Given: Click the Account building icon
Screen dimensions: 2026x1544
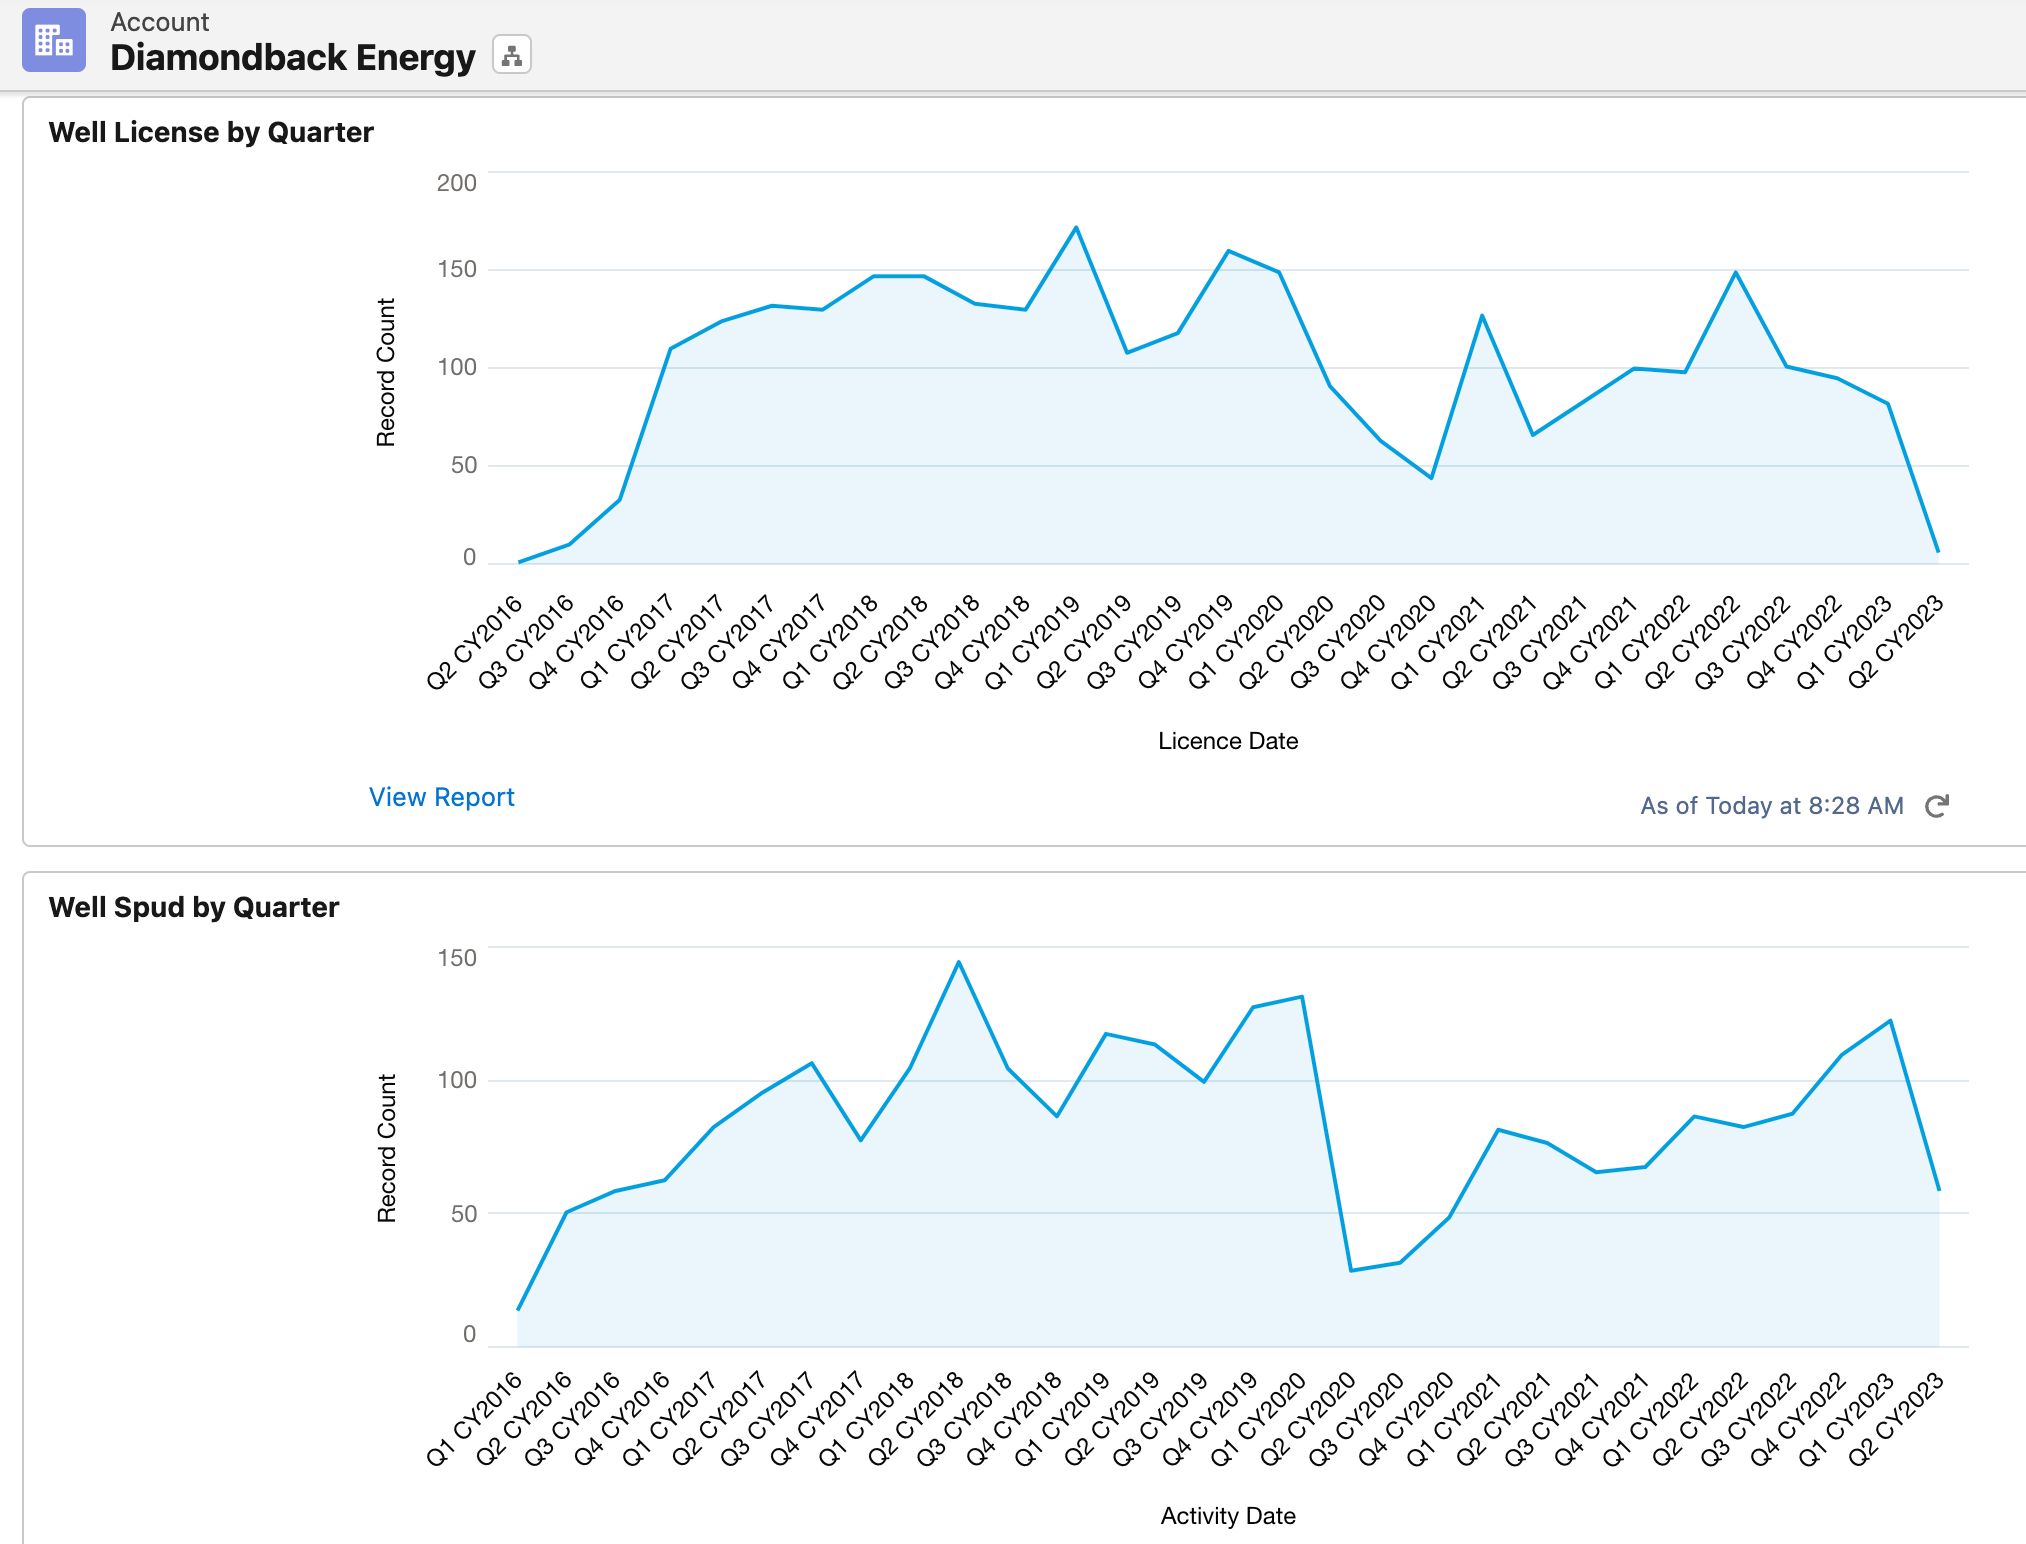Looking at the screenshot, I should (x=55, y=41).
